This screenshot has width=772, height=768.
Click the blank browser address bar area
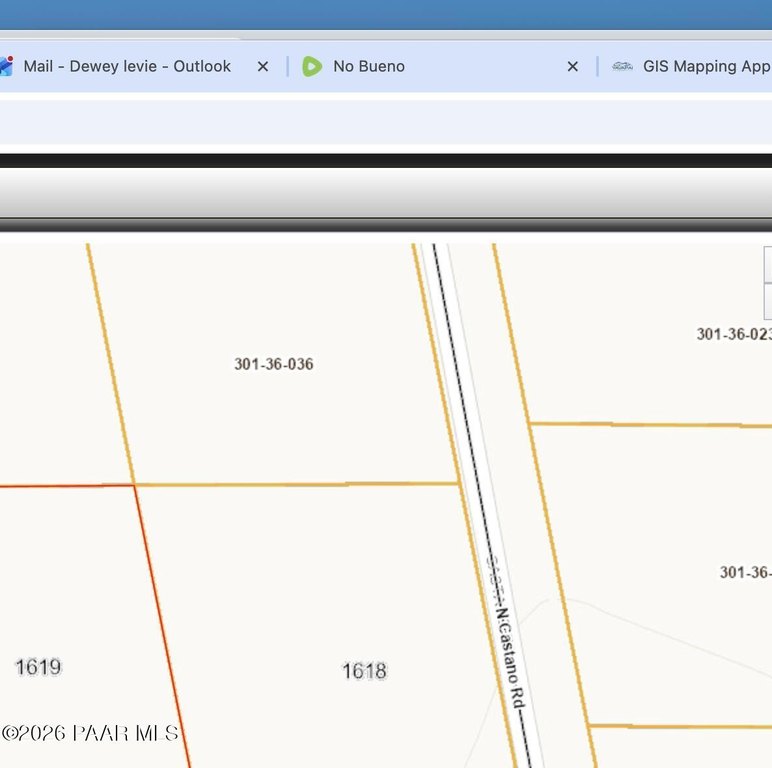pyautogui.click(x=386, y=123)
